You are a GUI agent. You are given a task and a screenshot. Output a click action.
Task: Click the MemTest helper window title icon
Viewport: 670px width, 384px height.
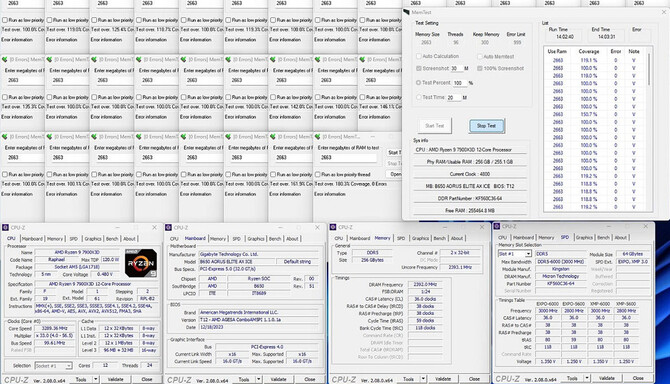coord(406,12)
